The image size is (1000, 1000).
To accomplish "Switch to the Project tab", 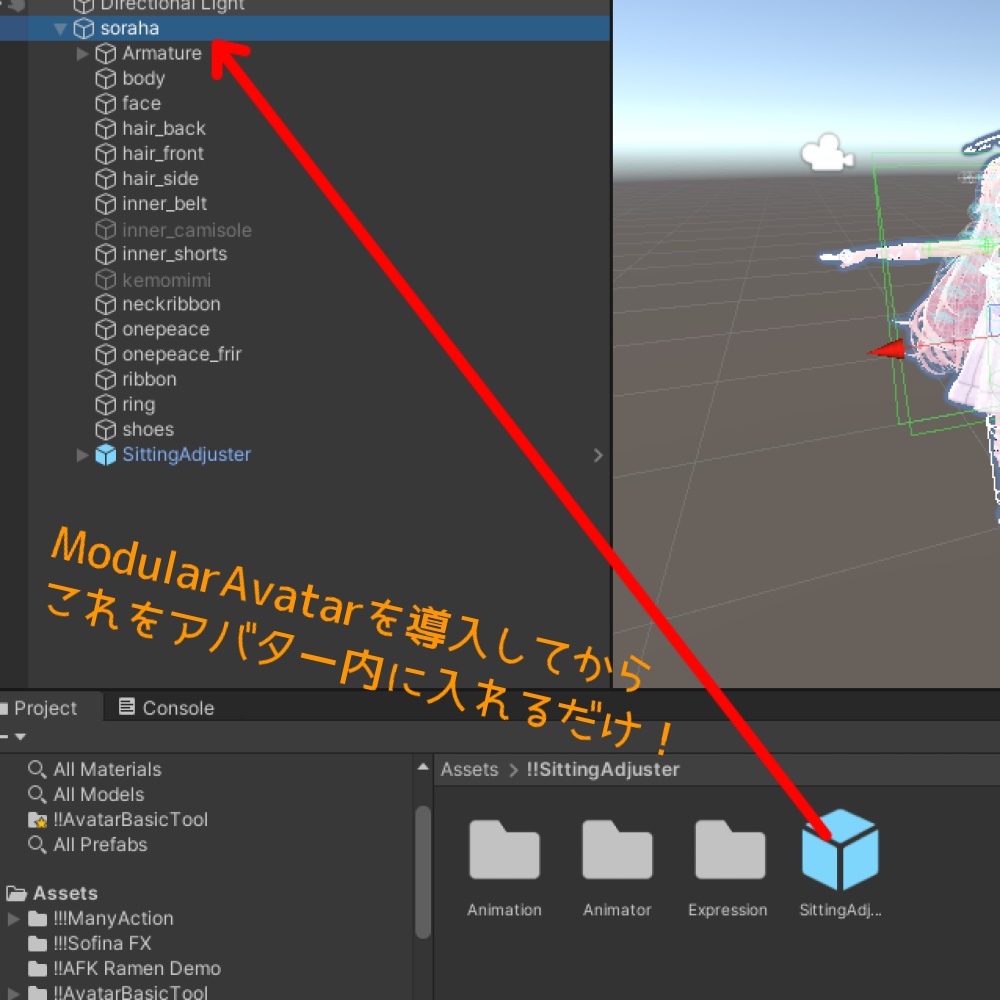I will (46, 708).
